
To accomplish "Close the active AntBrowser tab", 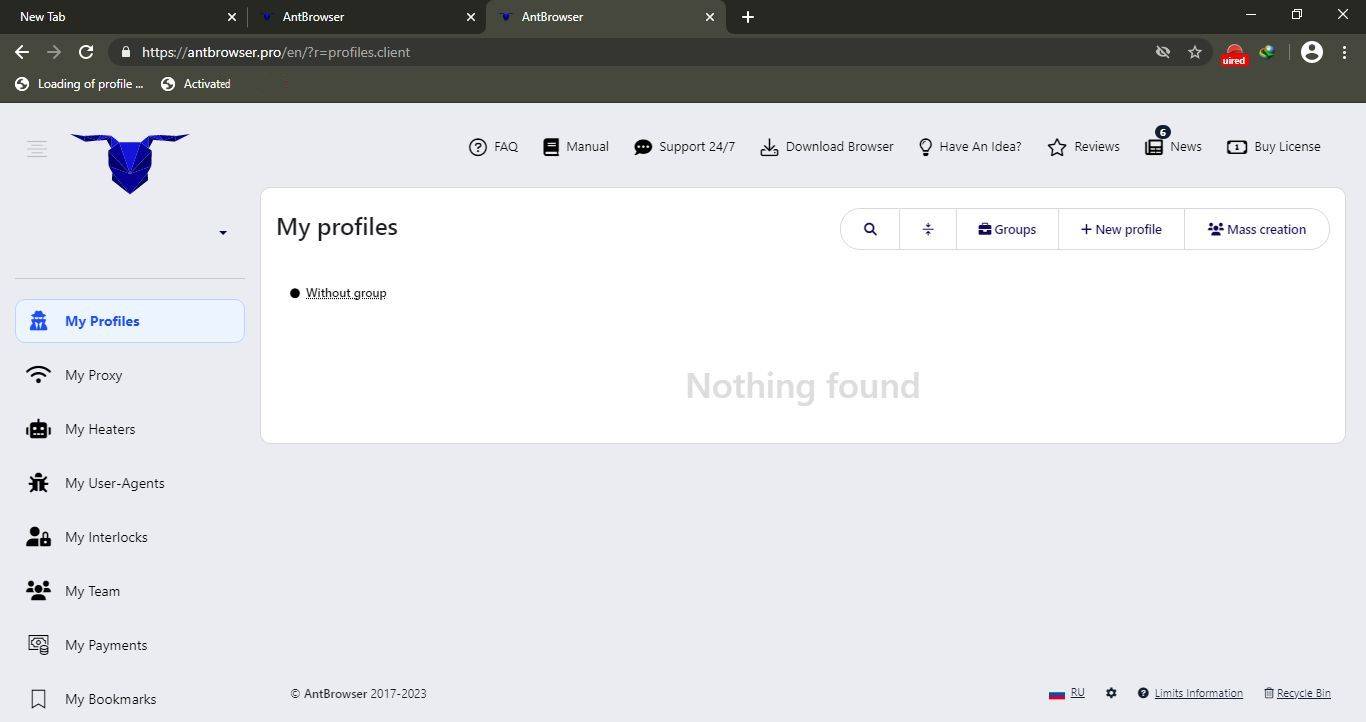I will click(710, 17).
